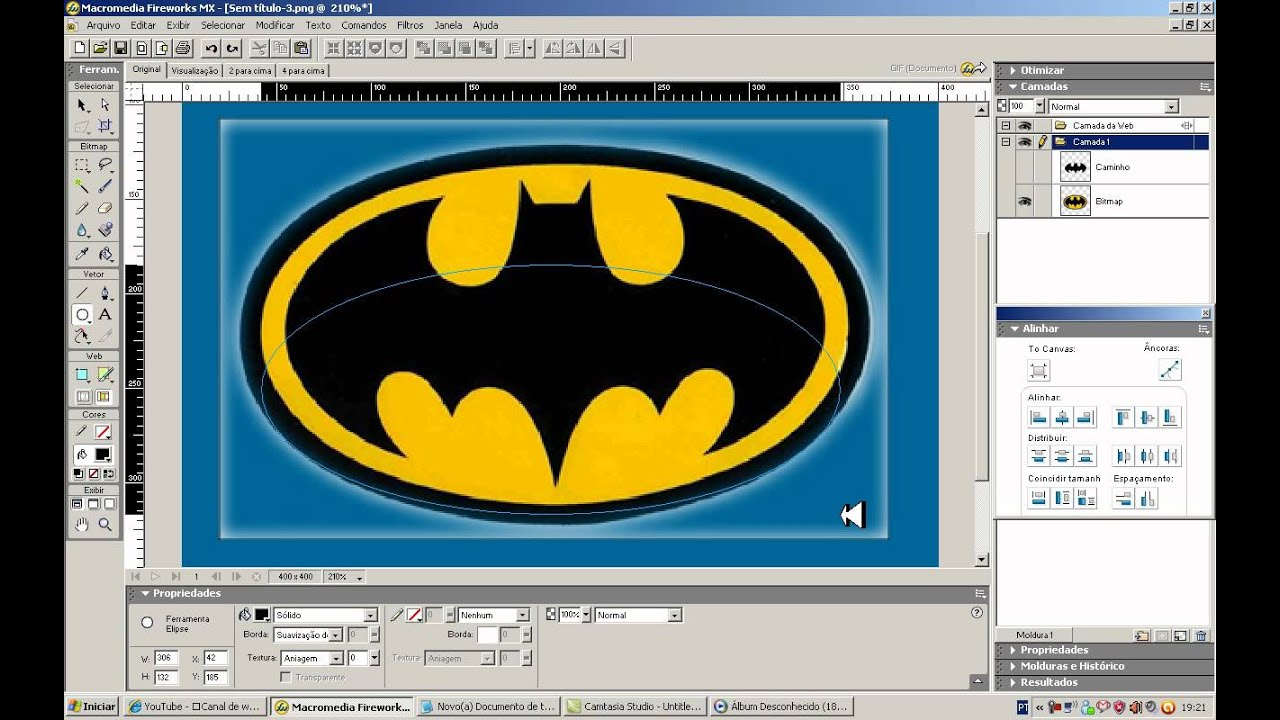
Task: Open the fill Textura Aniagem dropdown
Action: point(336,658)
